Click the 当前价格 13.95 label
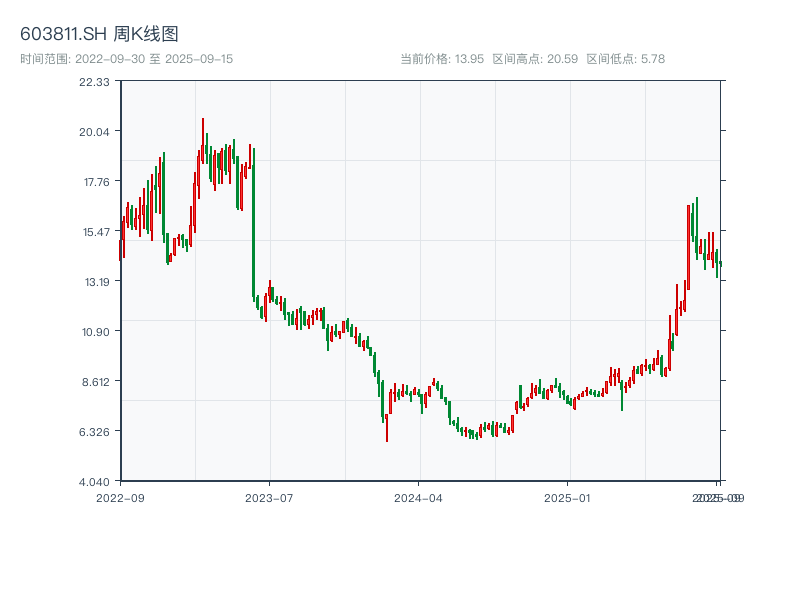The image size is (800, 600). coord(442,59)
